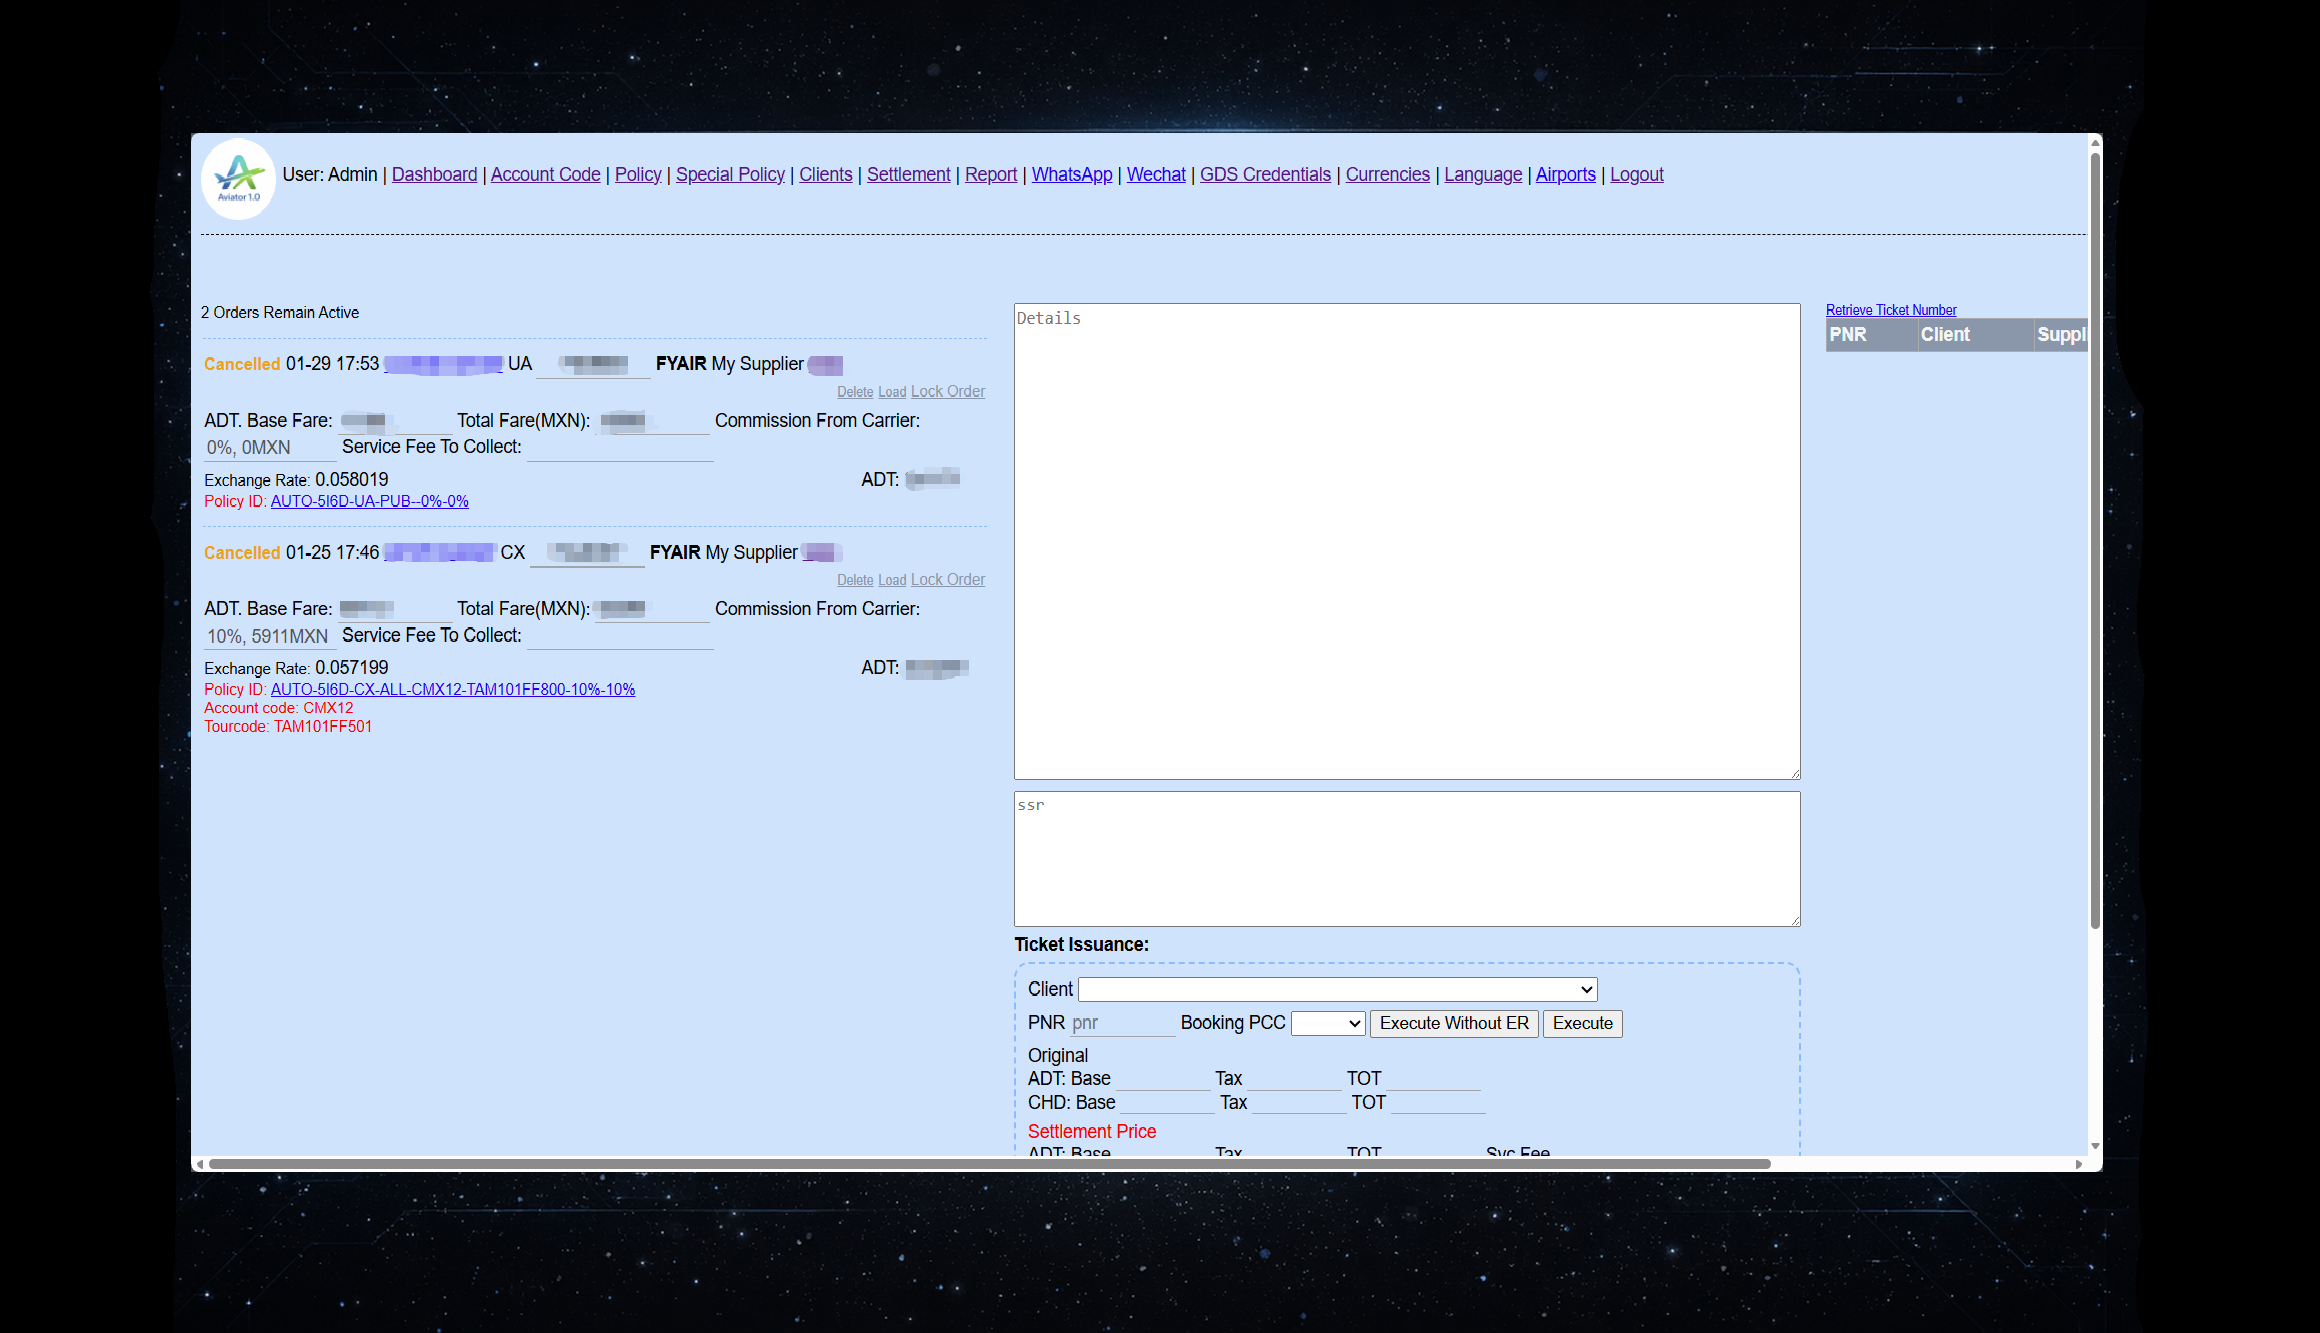Click the Execute Without ER button

(1454, 1023)
